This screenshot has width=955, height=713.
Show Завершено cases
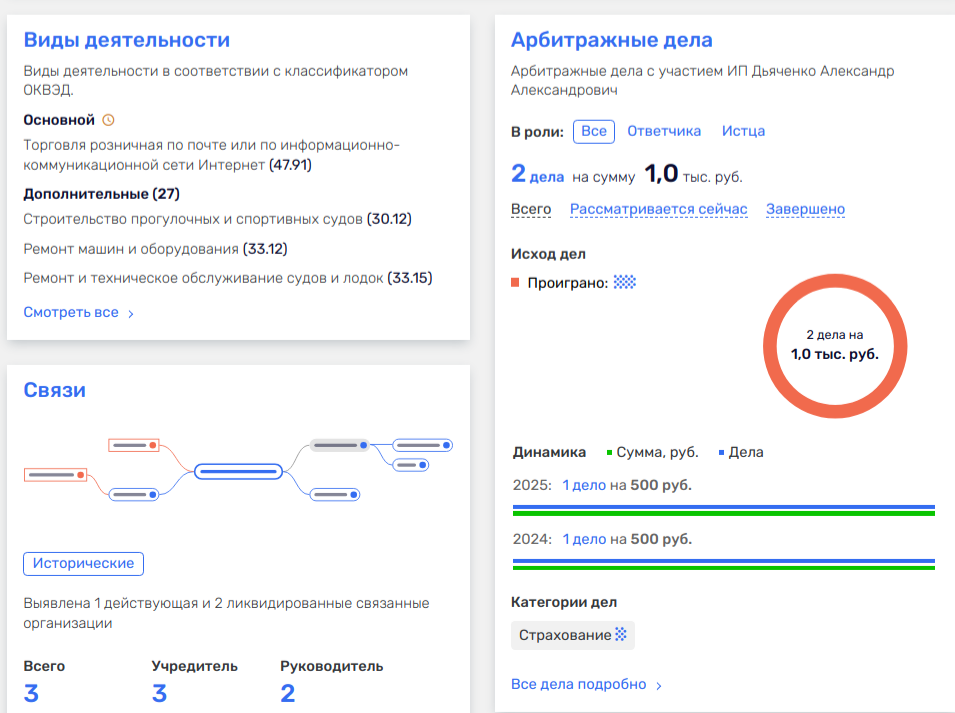pos(805,209)
